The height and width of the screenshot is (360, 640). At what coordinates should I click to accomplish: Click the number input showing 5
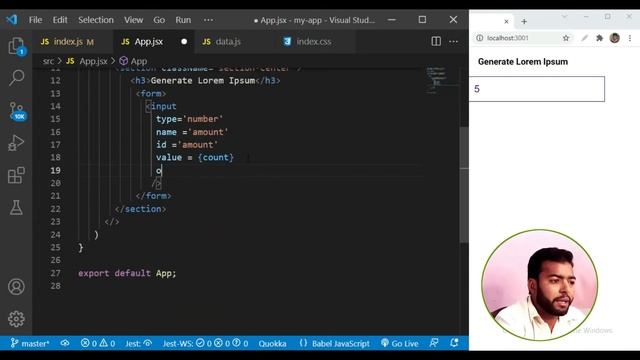tap(537, 89)
